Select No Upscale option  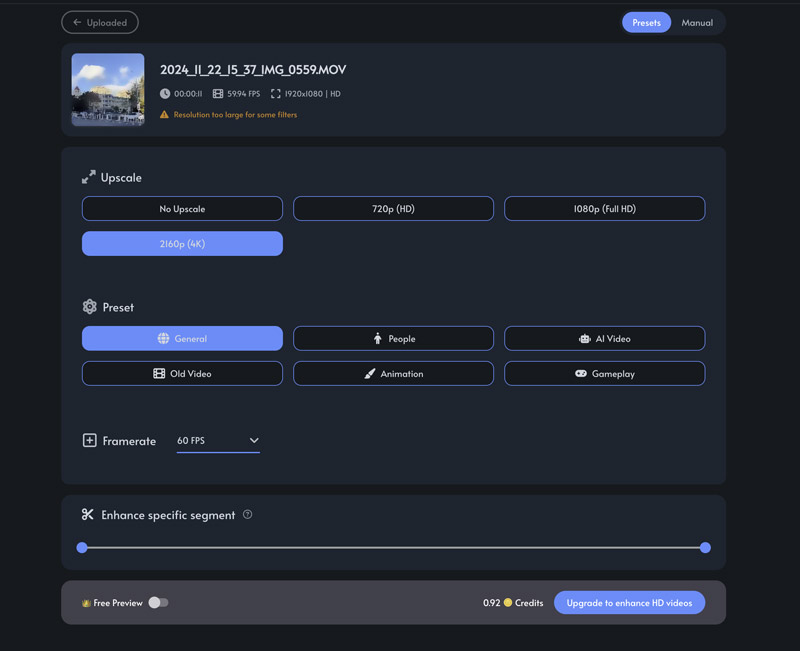tap(182, 209)
